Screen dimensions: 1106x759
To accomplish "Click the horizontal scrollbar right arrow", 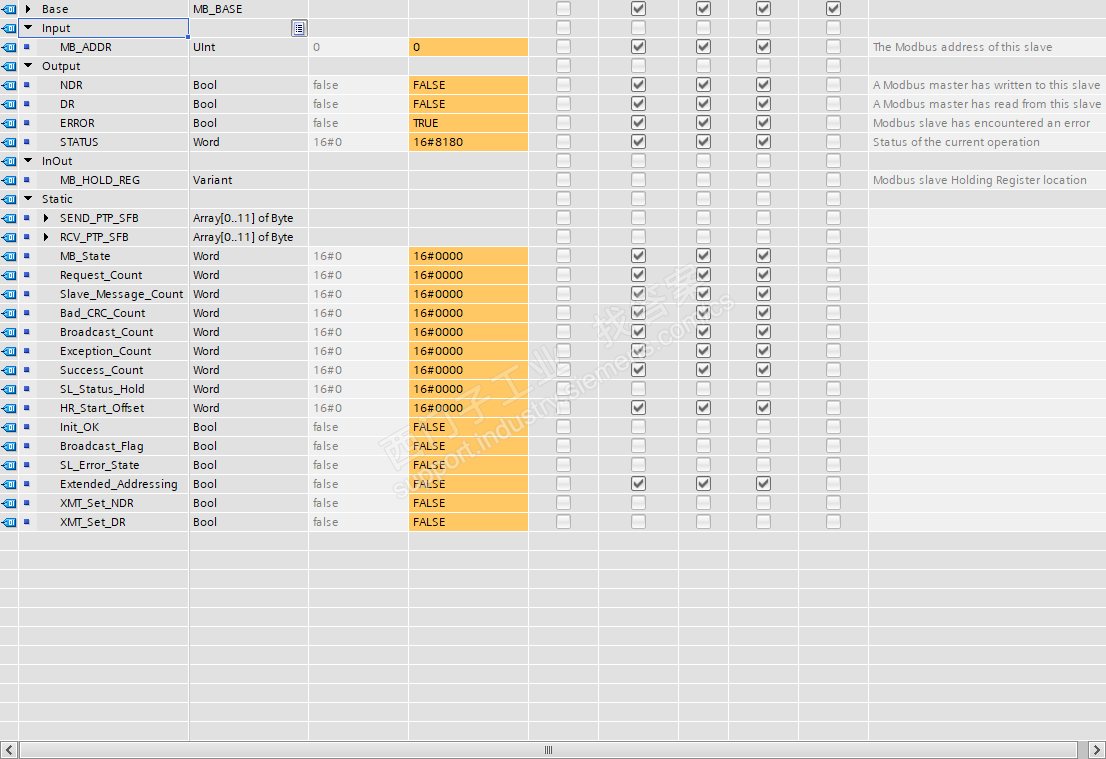I will [x=1097, y=750].
